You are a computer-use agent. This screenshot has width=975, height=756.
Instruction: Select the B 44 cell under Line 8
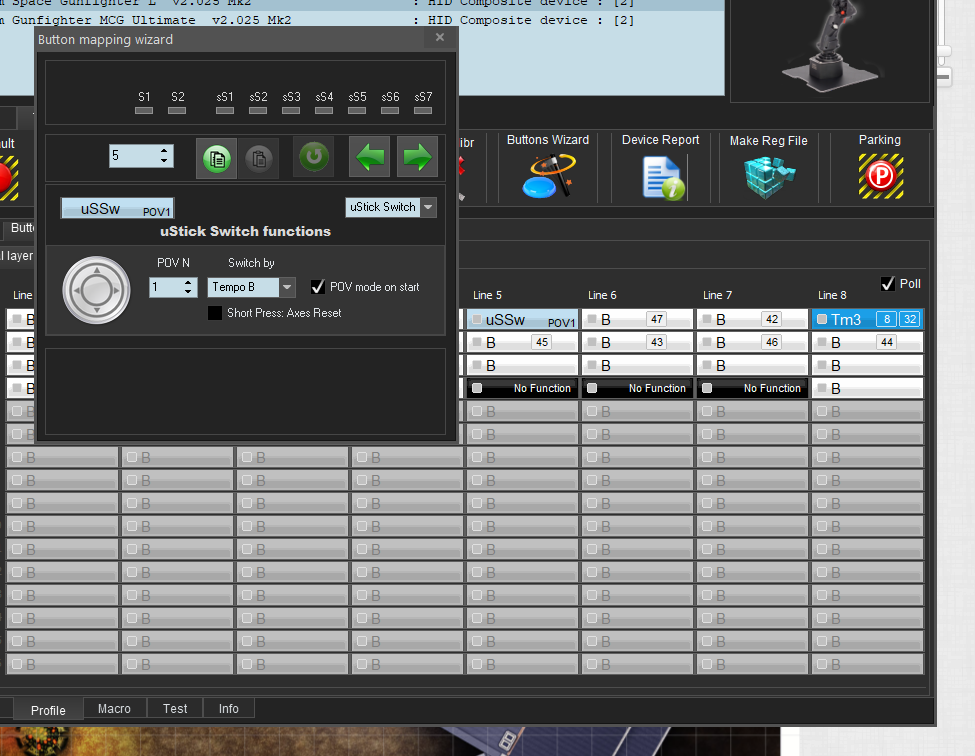pyautogui.click(x=867, y=343)
